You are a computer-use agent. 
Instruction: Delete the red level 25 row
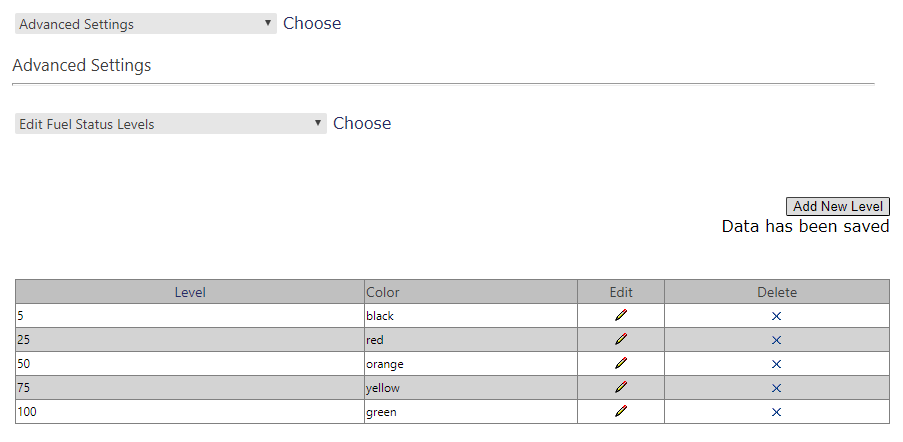point(776,340)
